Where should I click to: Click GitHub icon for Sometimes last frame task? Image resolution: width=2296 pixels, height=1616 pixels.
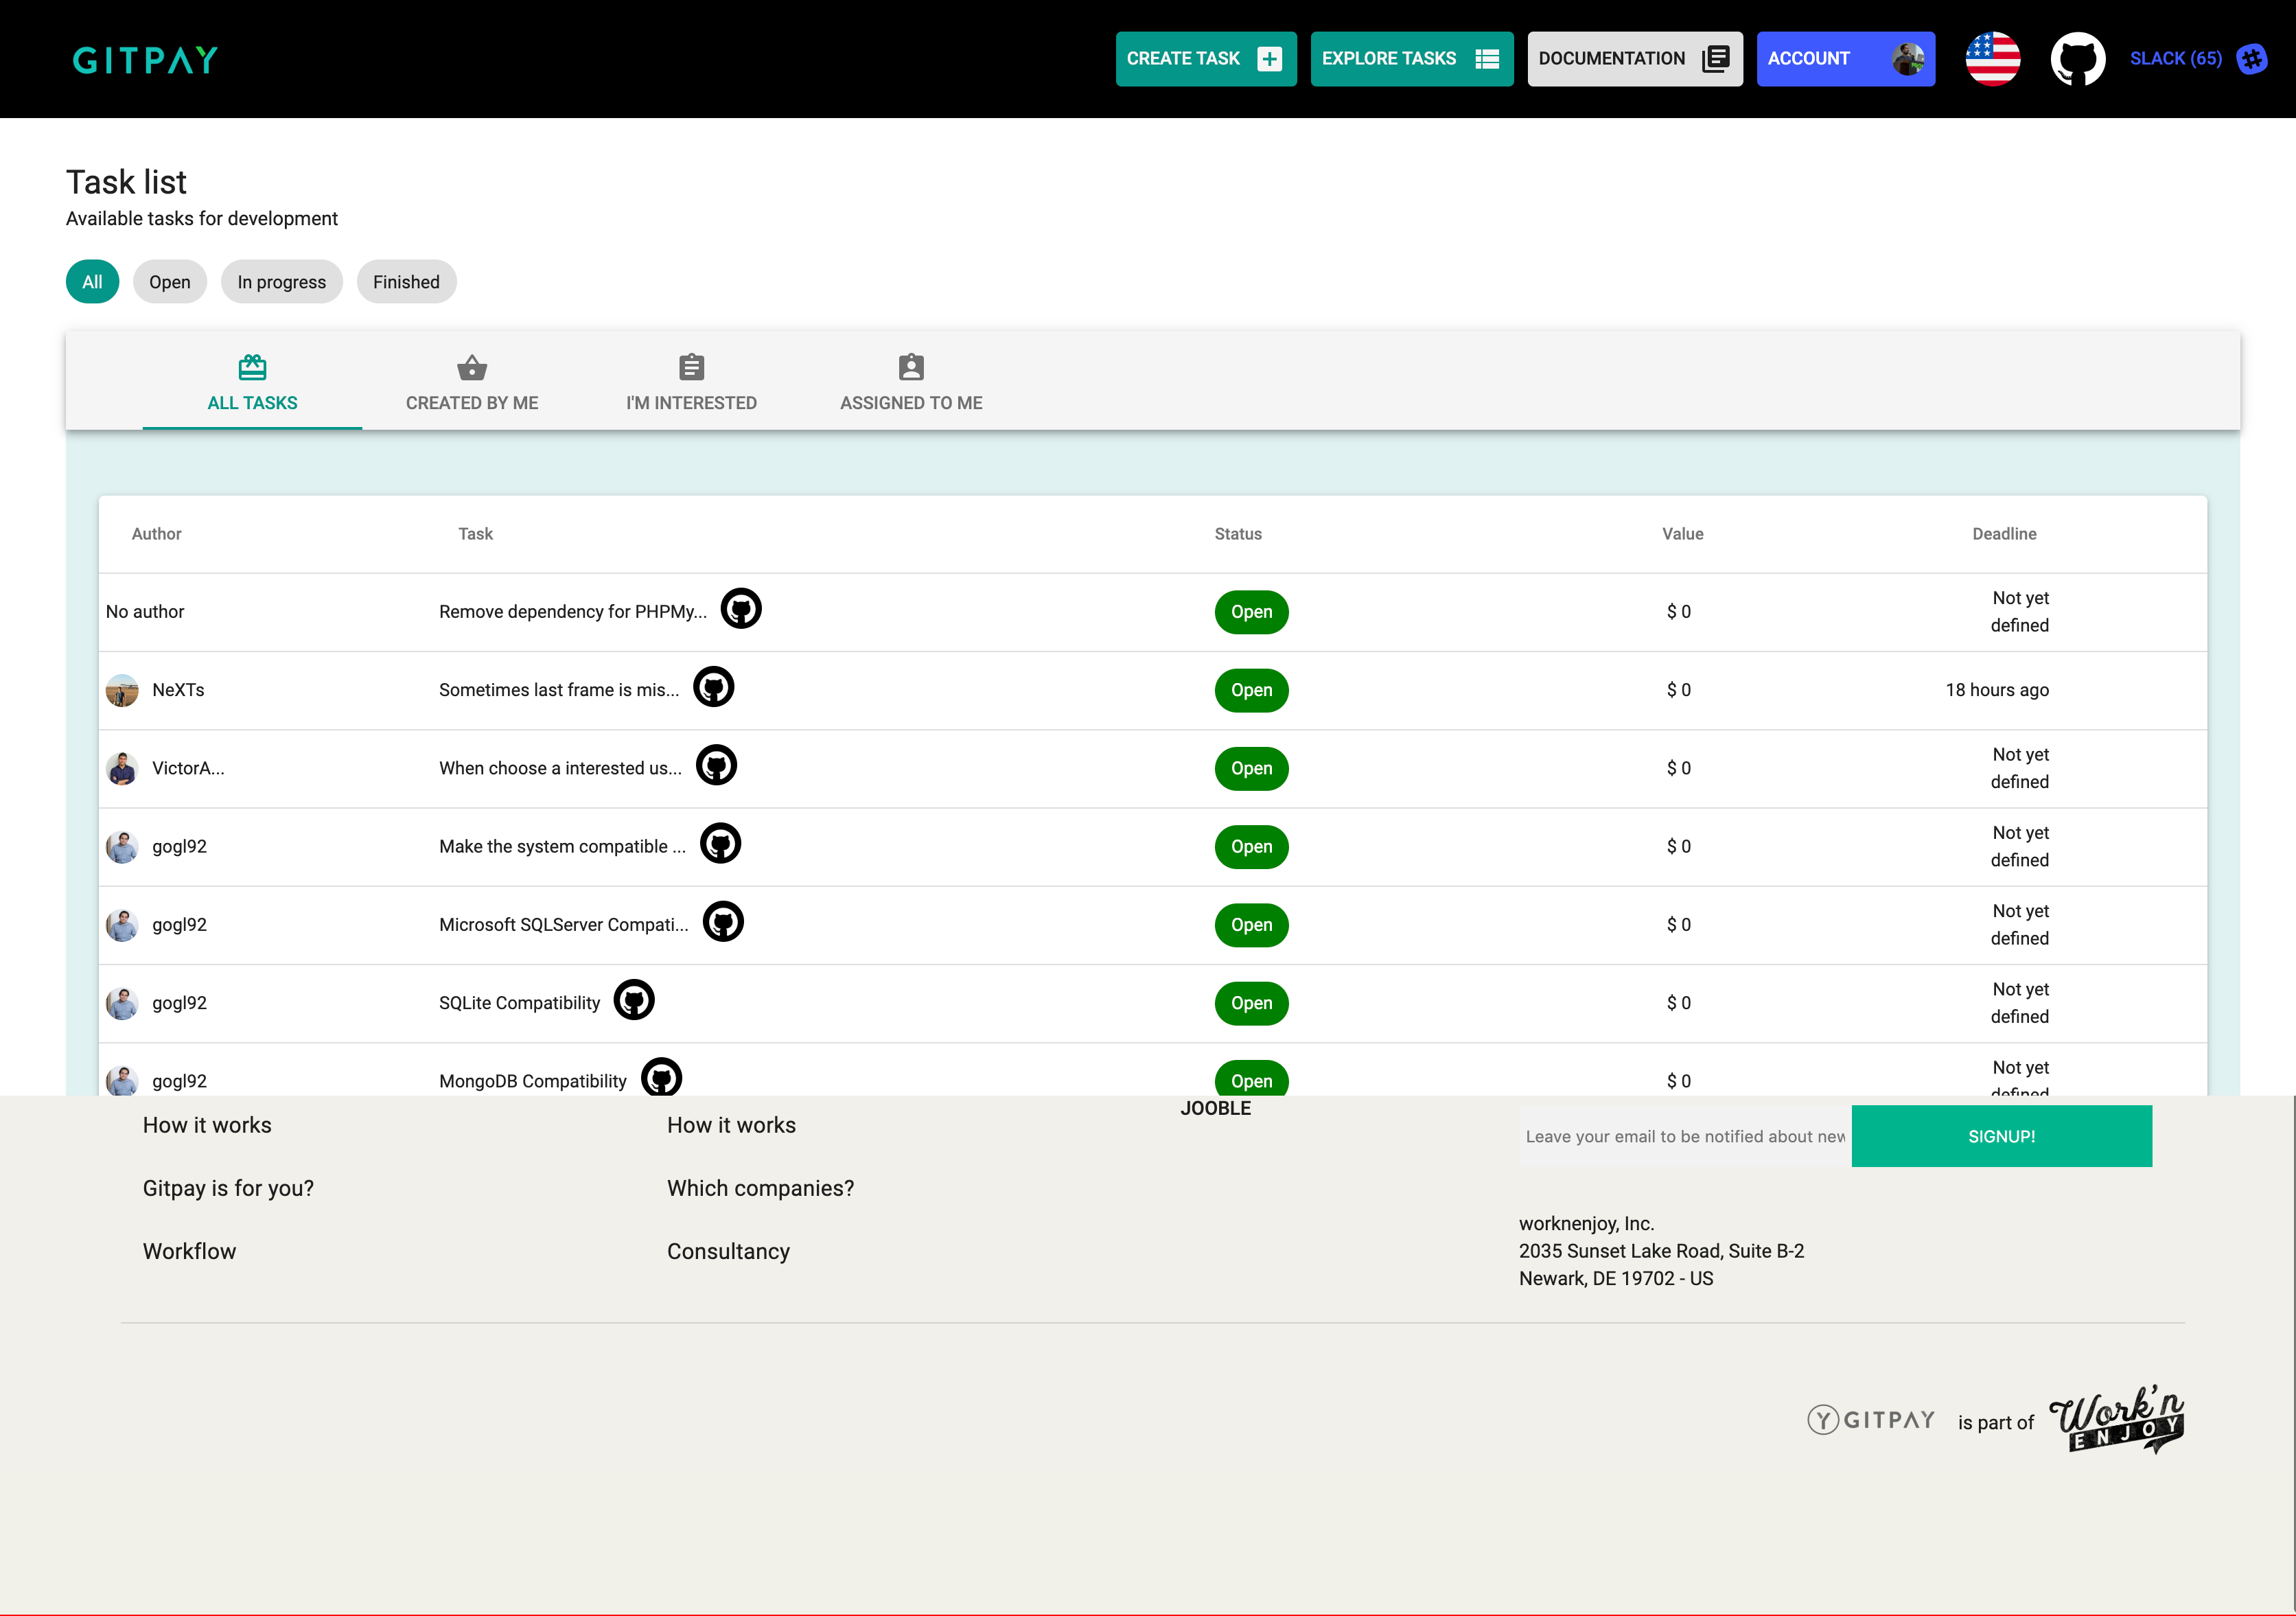[x=714, y=687]
